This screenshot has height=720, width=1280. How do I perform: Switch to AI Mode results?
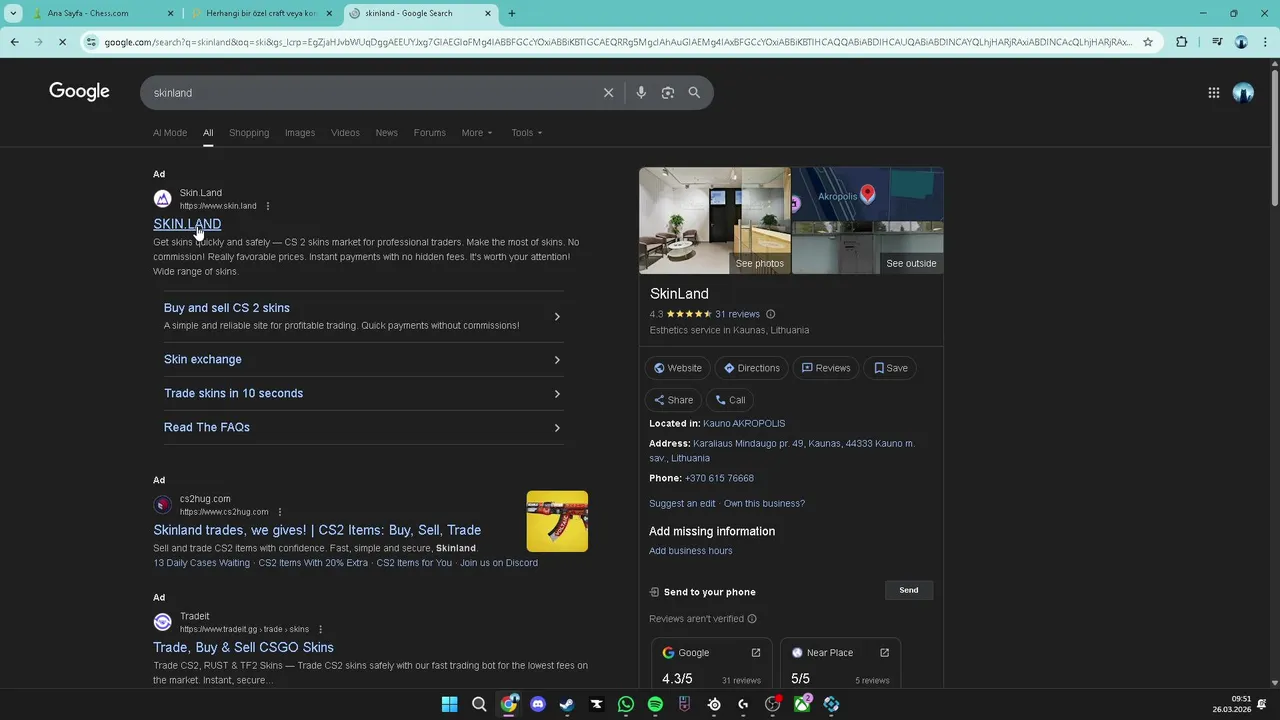(170, 133)
